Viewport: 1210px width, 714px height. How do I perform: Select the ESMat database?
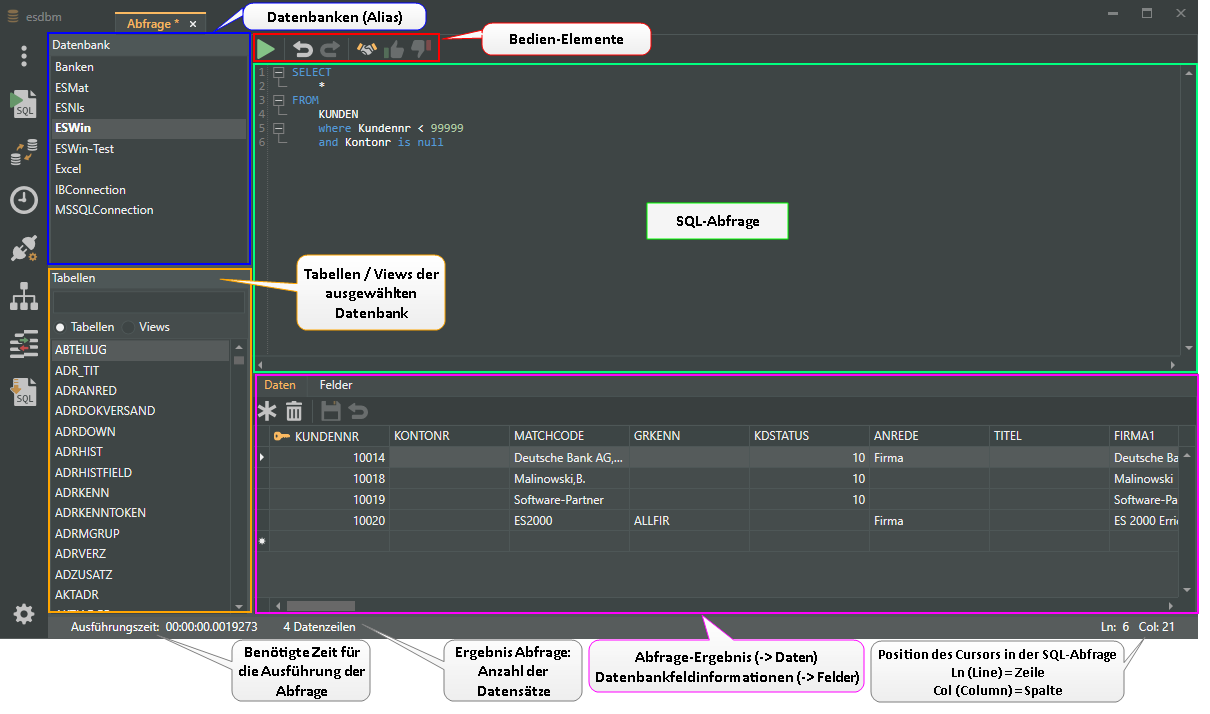point(148,88)
